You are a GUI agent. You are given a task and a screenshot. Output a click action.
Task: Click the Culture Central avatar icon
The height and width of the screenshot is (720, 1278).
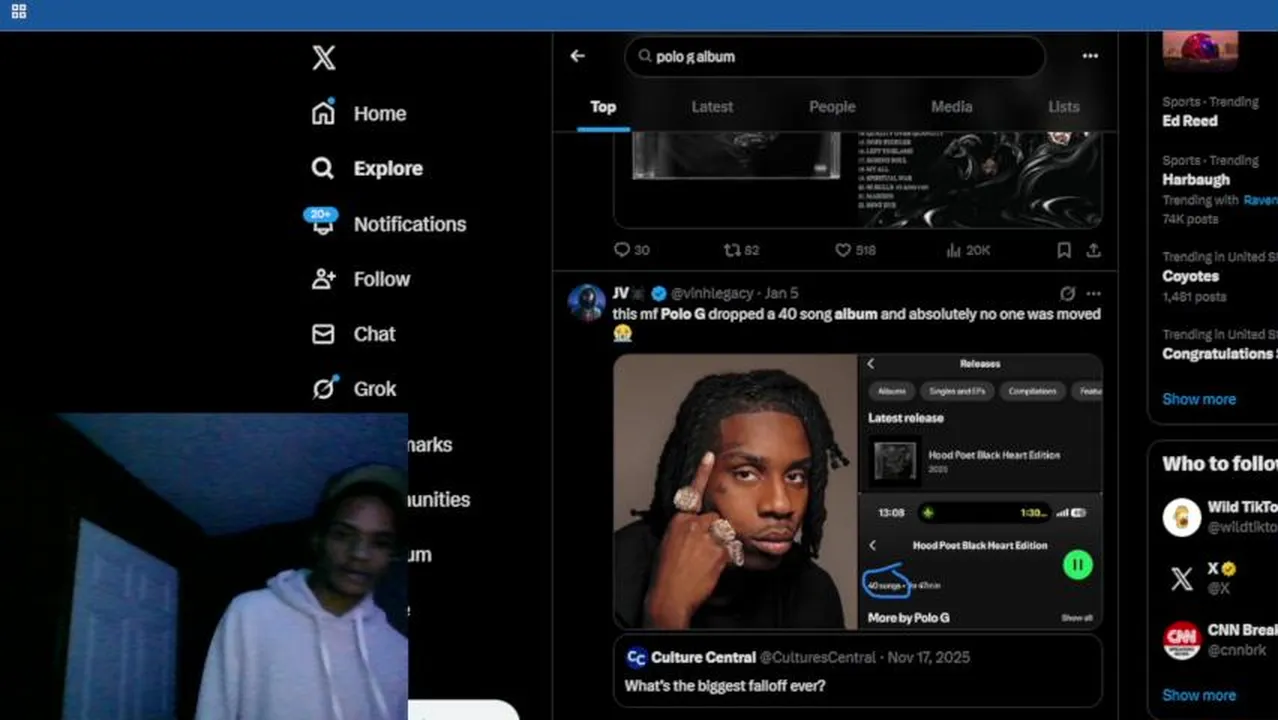pyautogui.click(x=636, y=657)
